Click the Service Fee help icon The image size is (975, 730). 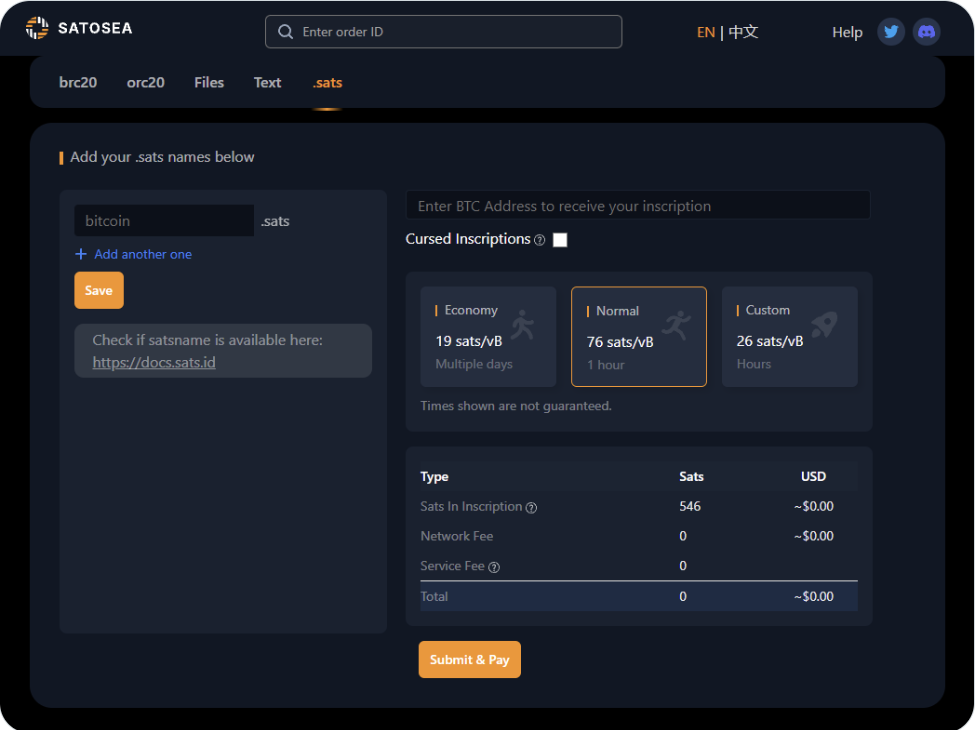coord(494,567)
